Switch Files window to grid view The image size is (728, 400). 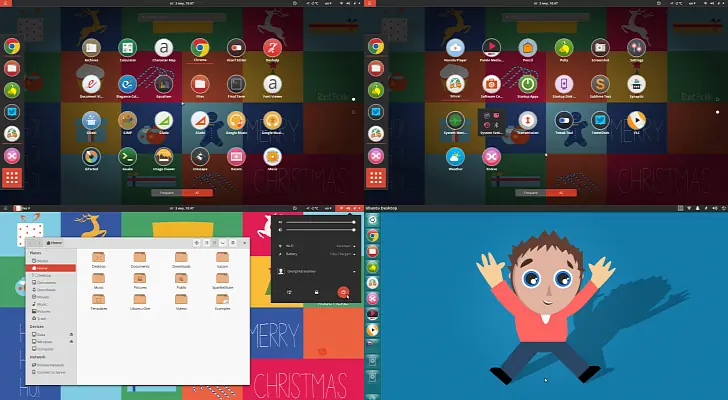pyautogui.click(x=214, y=243)
